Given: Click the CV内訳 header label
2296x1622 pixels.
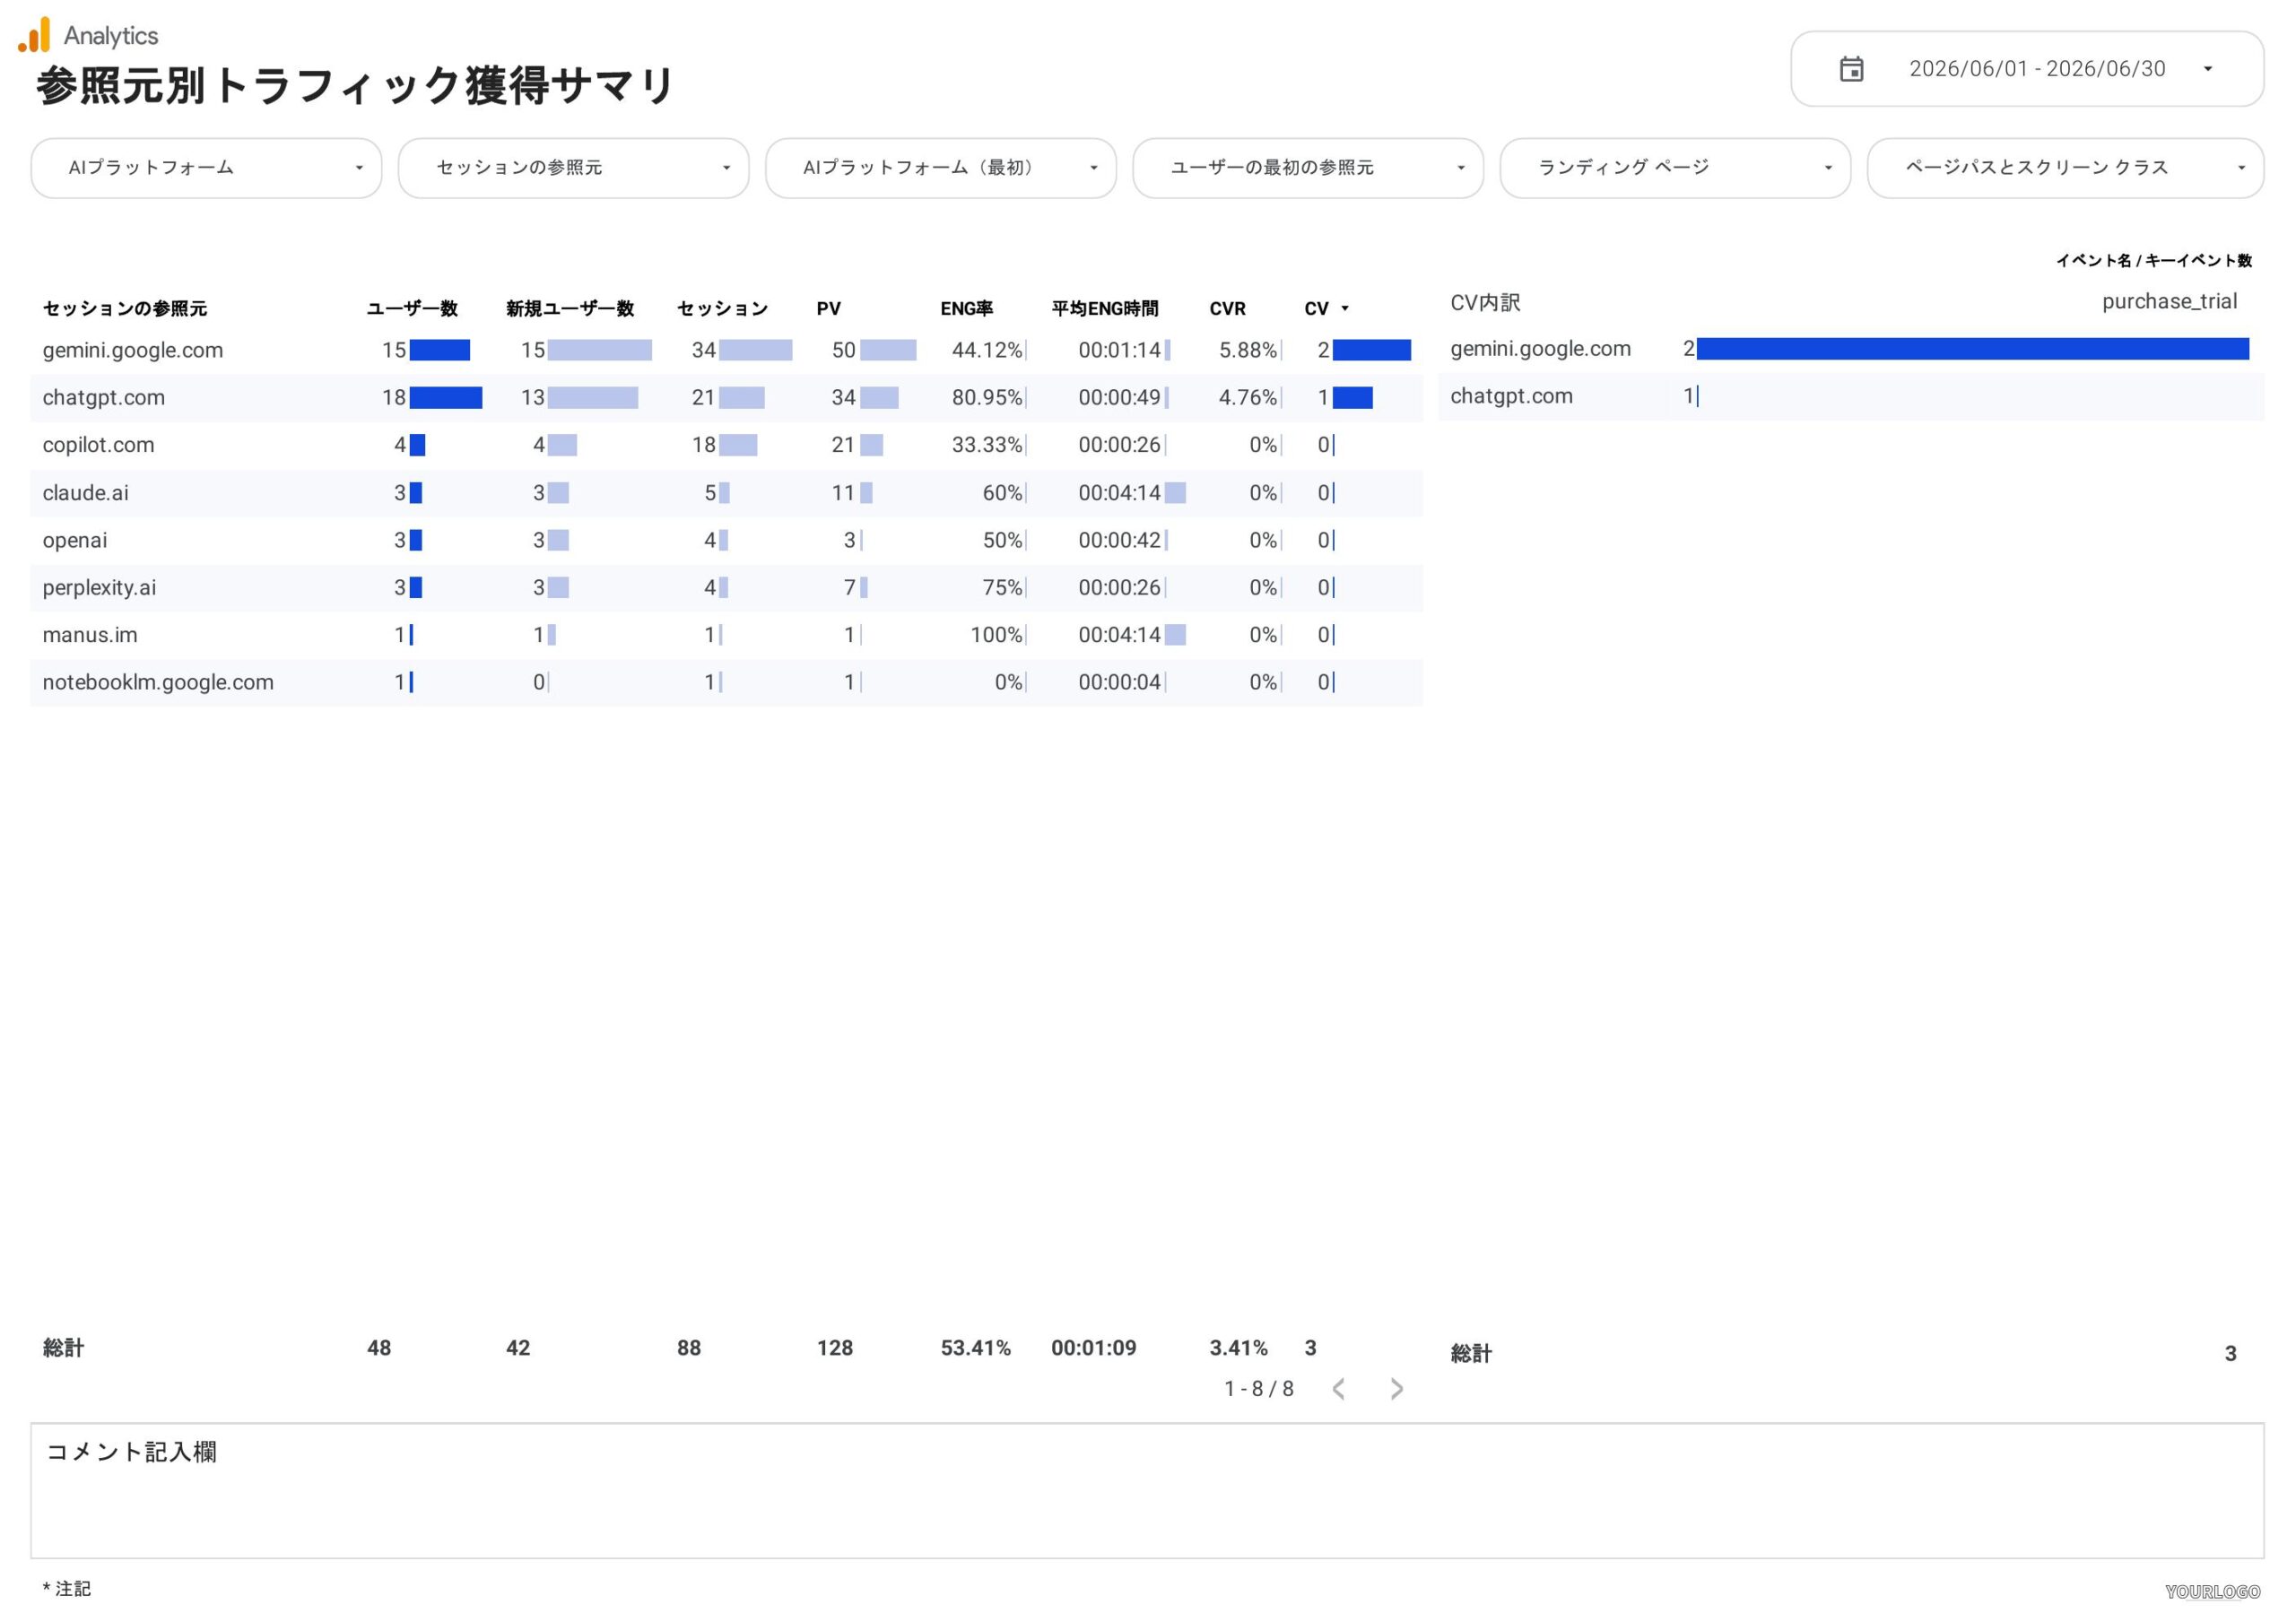Looking at the screenshot, I should click(1485, 303).
